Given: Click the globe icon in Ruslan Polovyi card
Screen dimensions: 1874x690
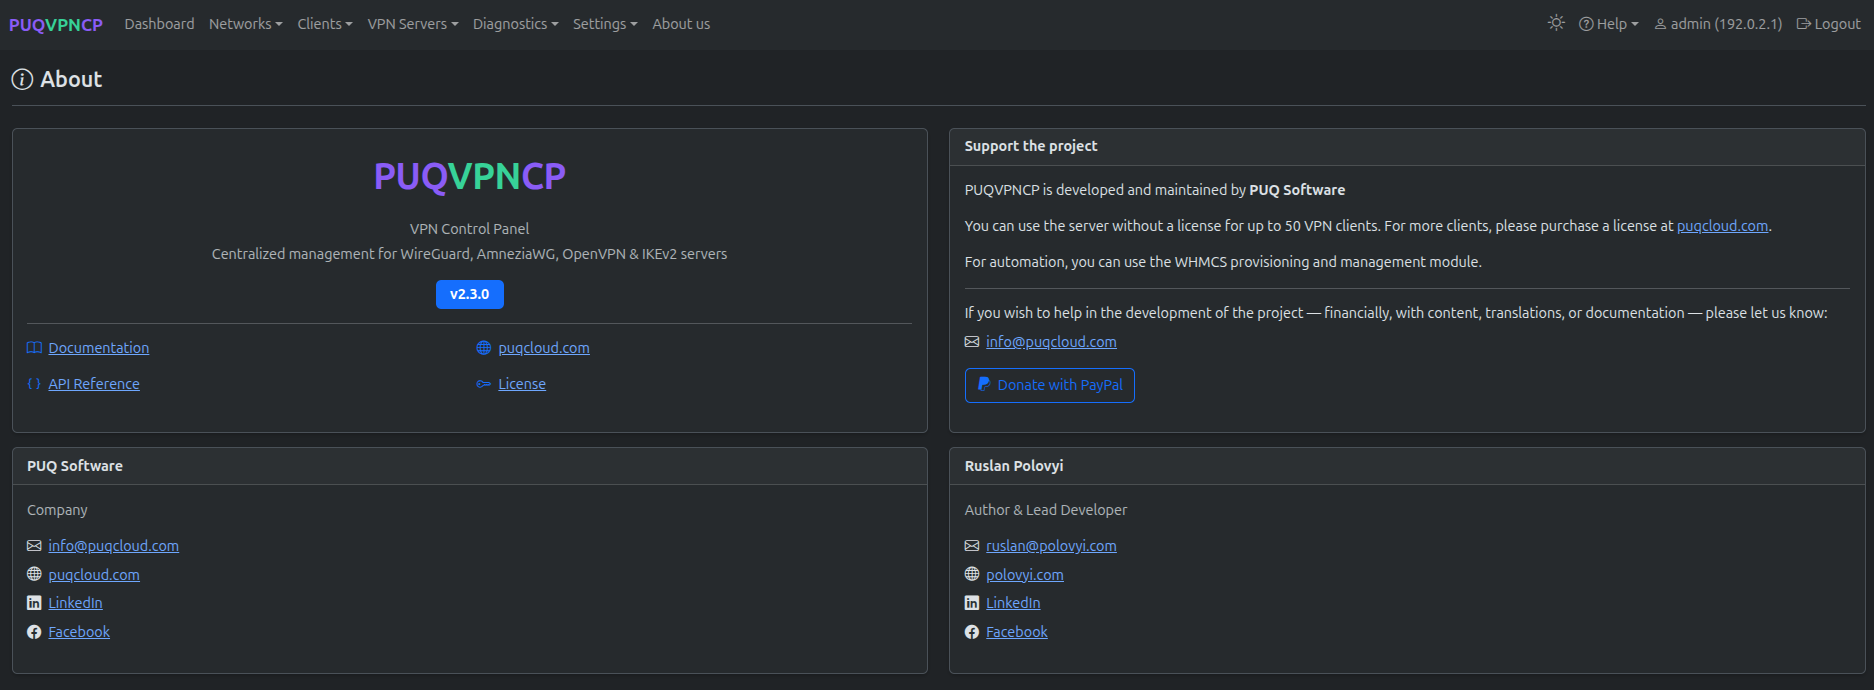Looking at the screenshot, I should (x=972, y=574).
